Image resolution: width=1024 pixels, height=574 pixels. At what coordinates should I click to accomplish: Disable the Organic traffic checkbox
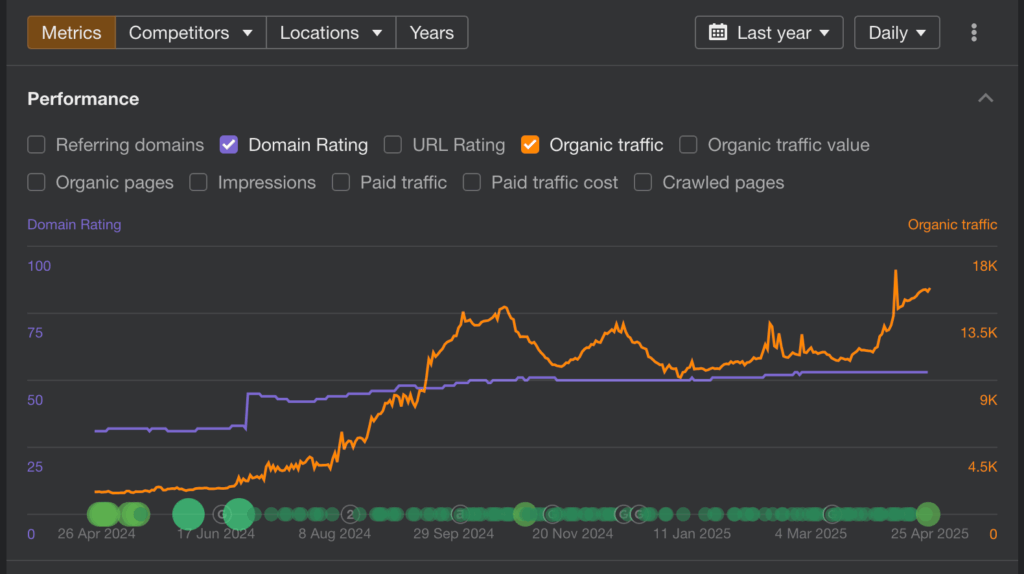click(530, 145)
